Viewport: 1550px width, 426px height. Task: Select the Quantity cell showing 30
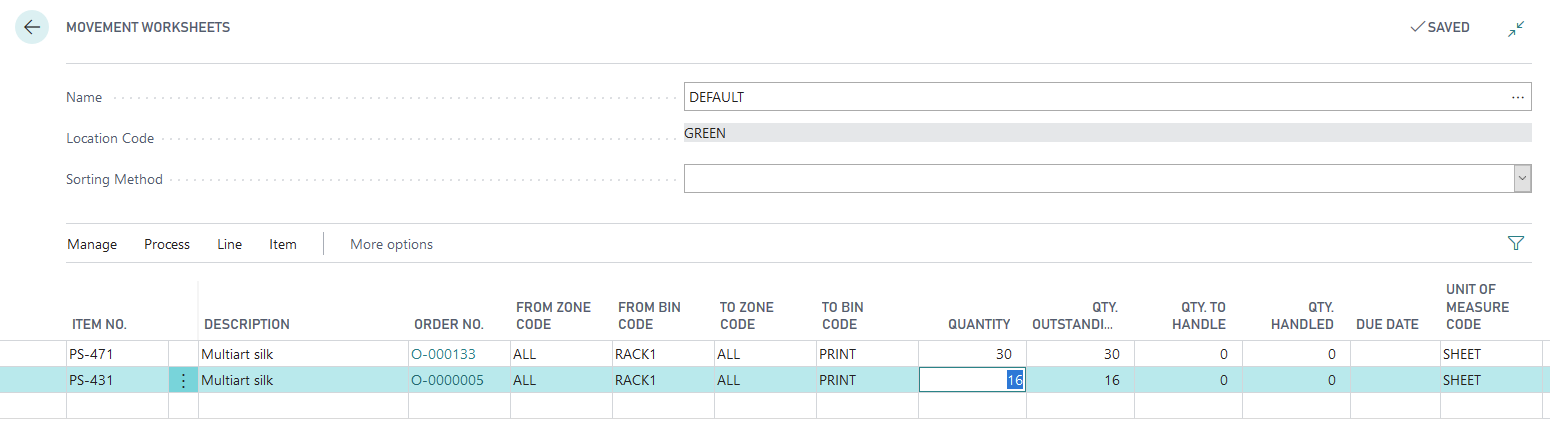[970, 354]
